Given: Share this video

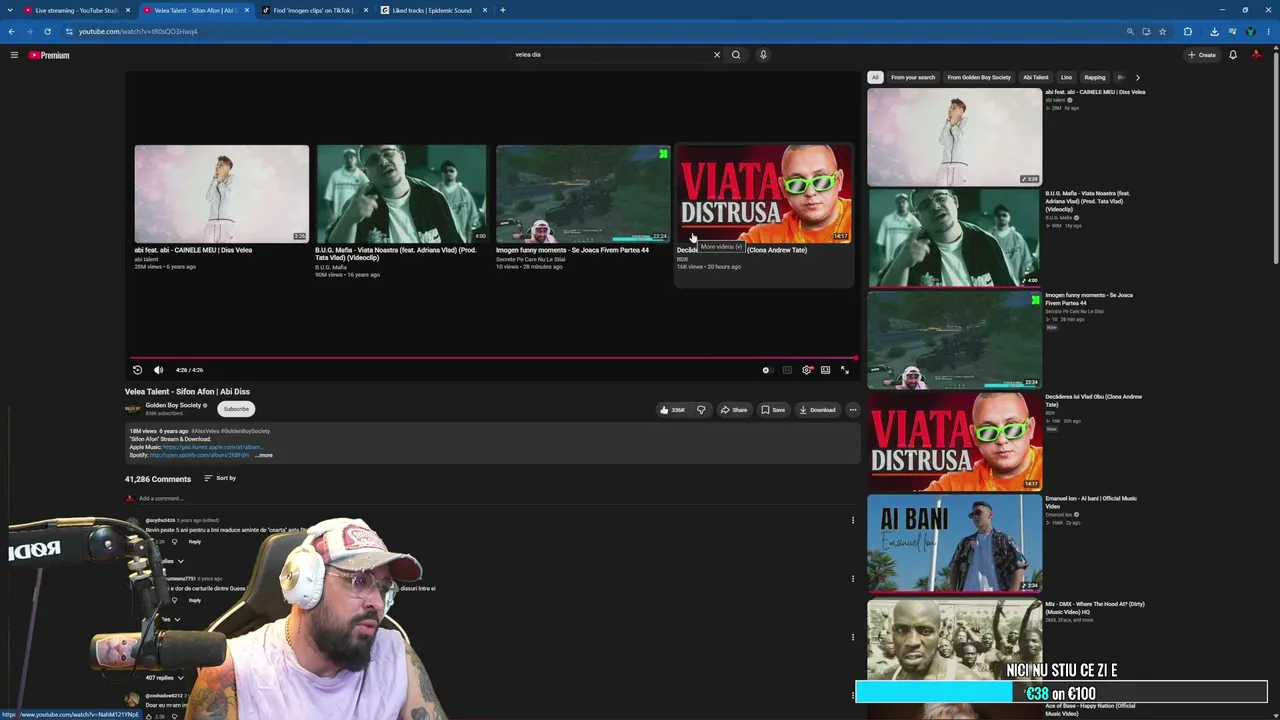Looking at the screenshot, I should pyautogui.click(x=733, y=410).
